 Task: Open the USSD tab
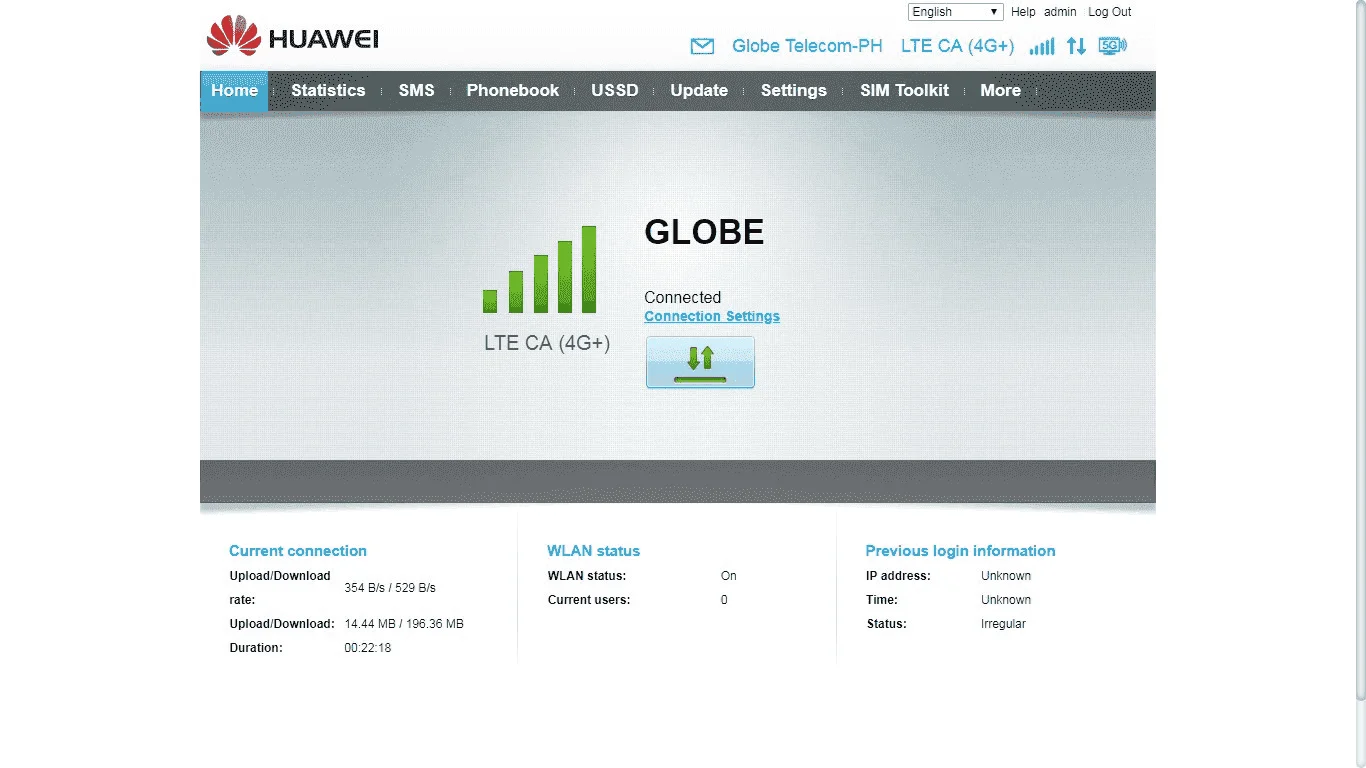click(x=614, y=90)
